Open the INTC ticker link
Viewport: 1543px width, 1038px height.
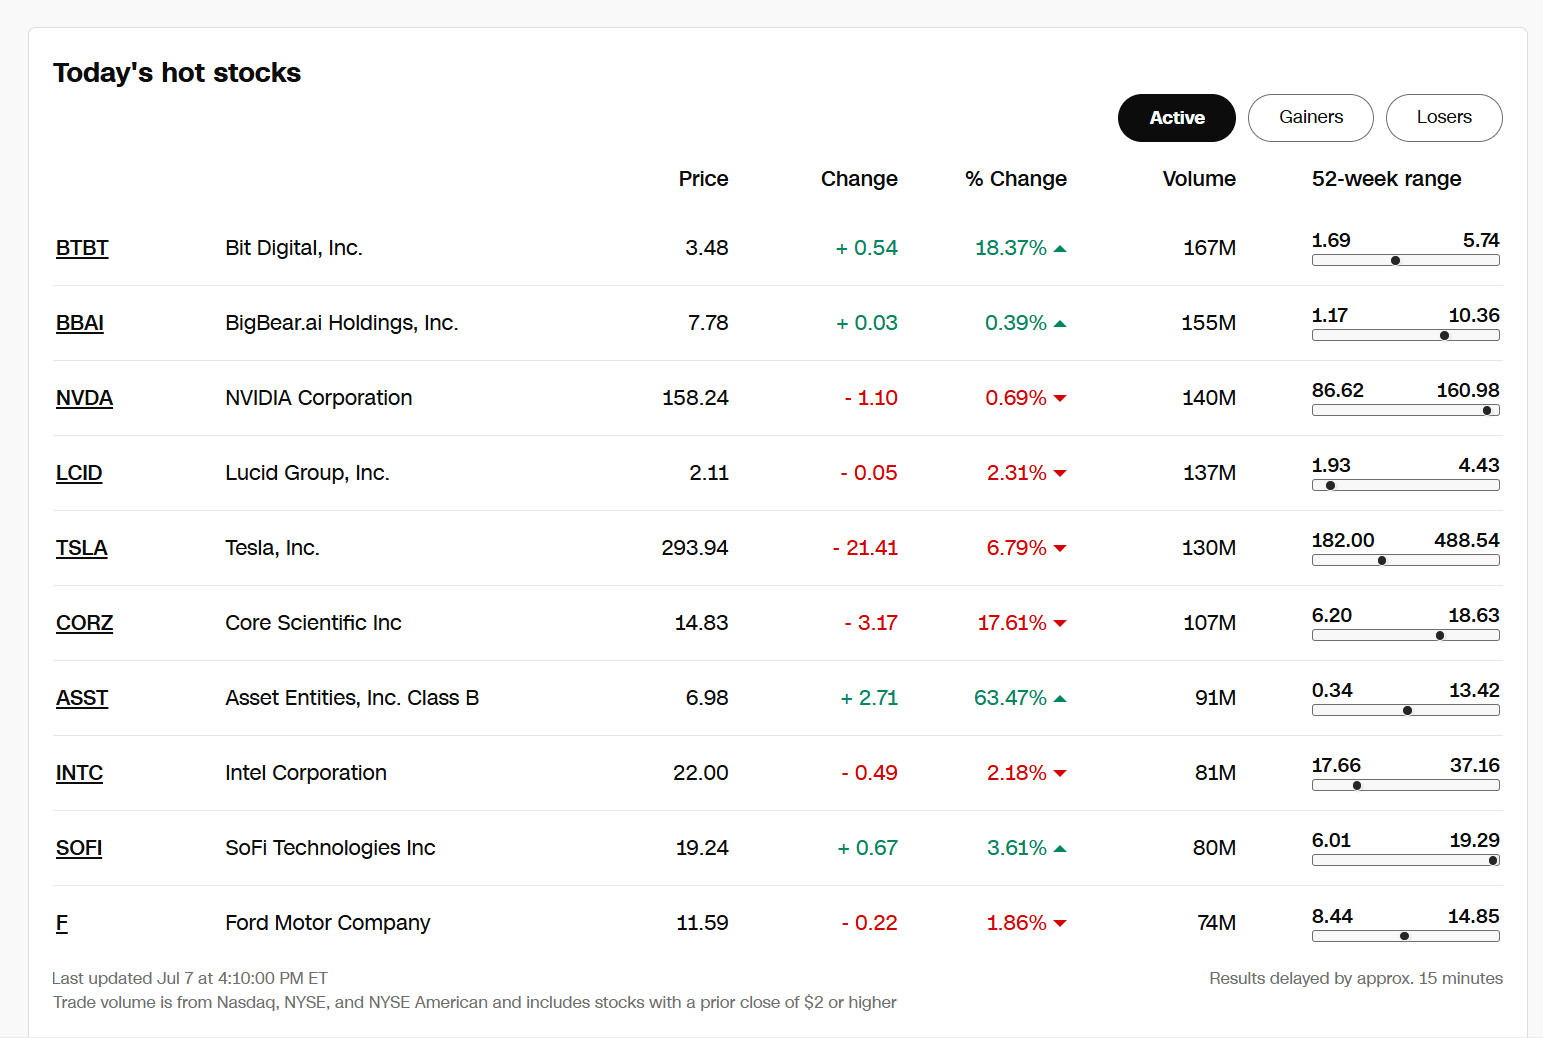click(x=79, y=773)
